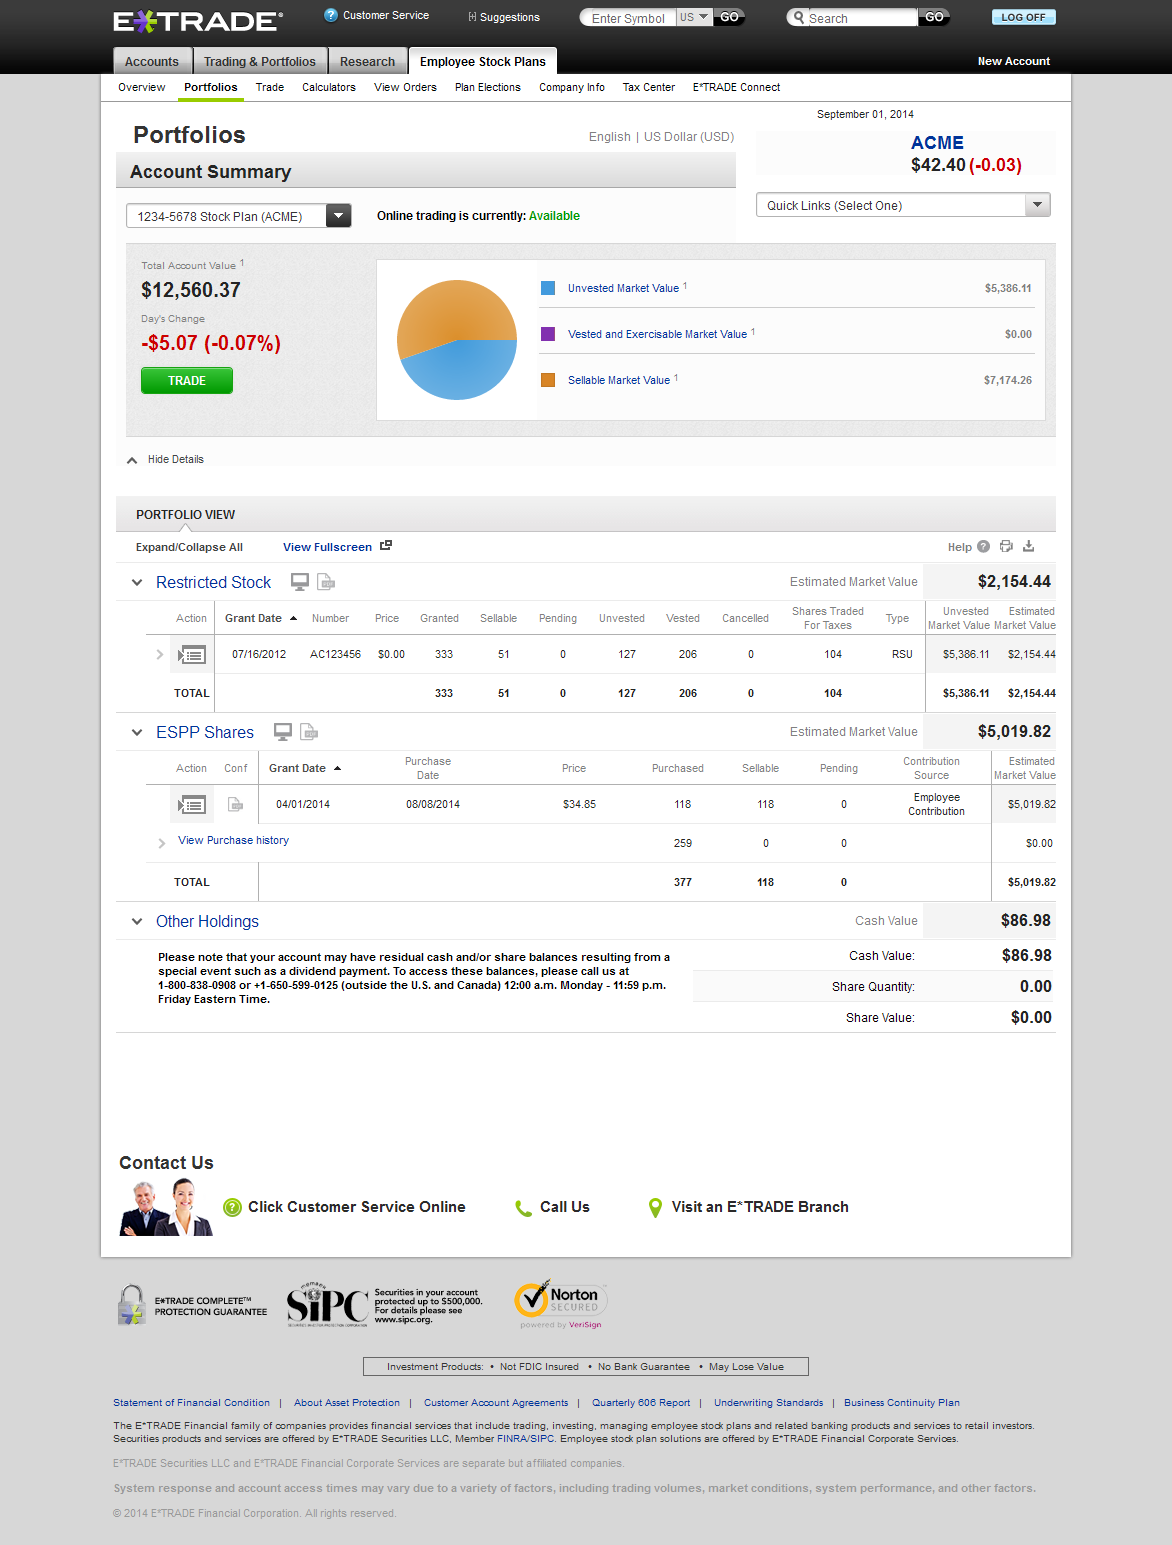Click the green phone icon for Call Us

click(x=523, y=1208)
